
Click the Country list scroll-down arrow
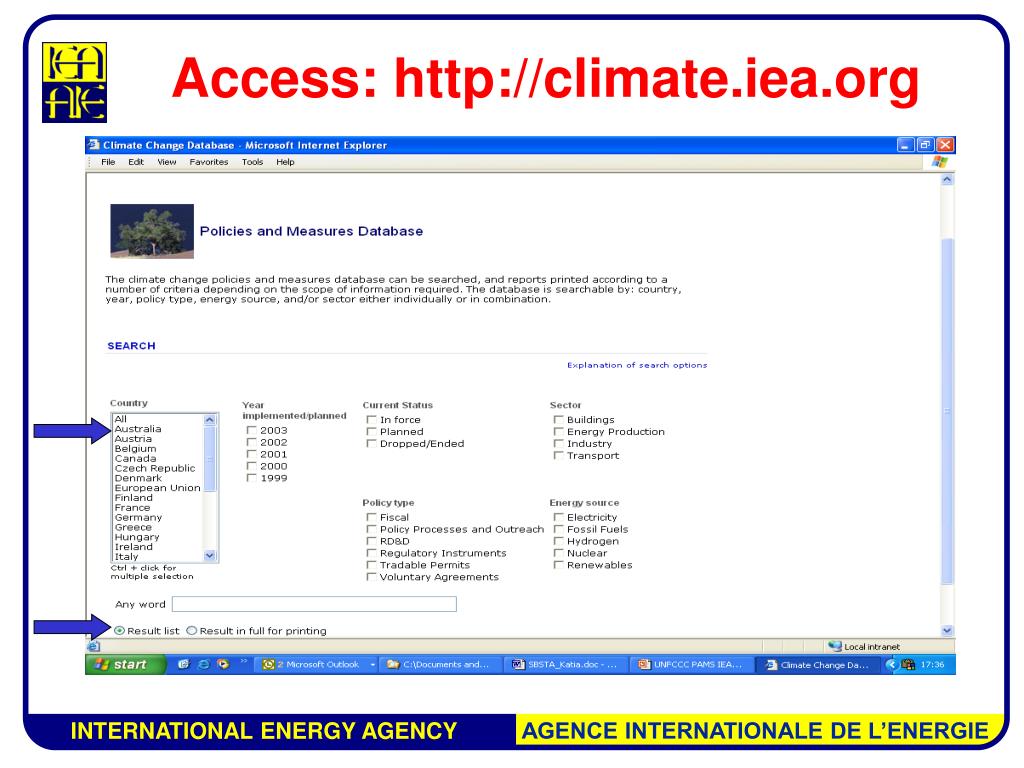pyautogui.click(x=210, y=555)
